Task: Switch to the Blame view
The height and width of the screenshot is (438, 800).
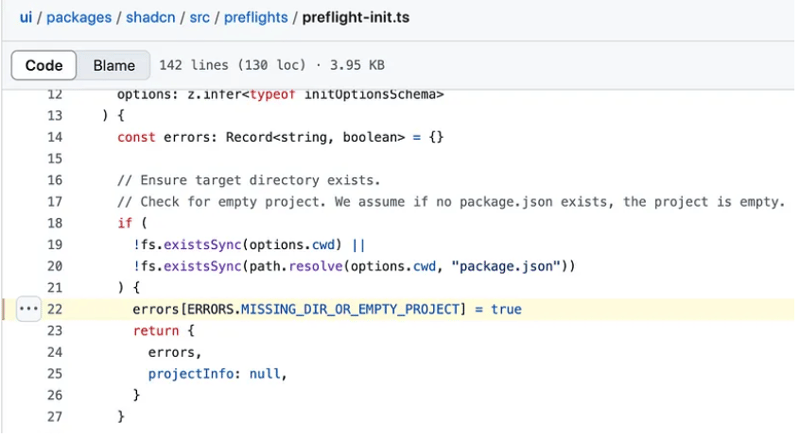Action: pyautogui.click(x=114, y=66)
